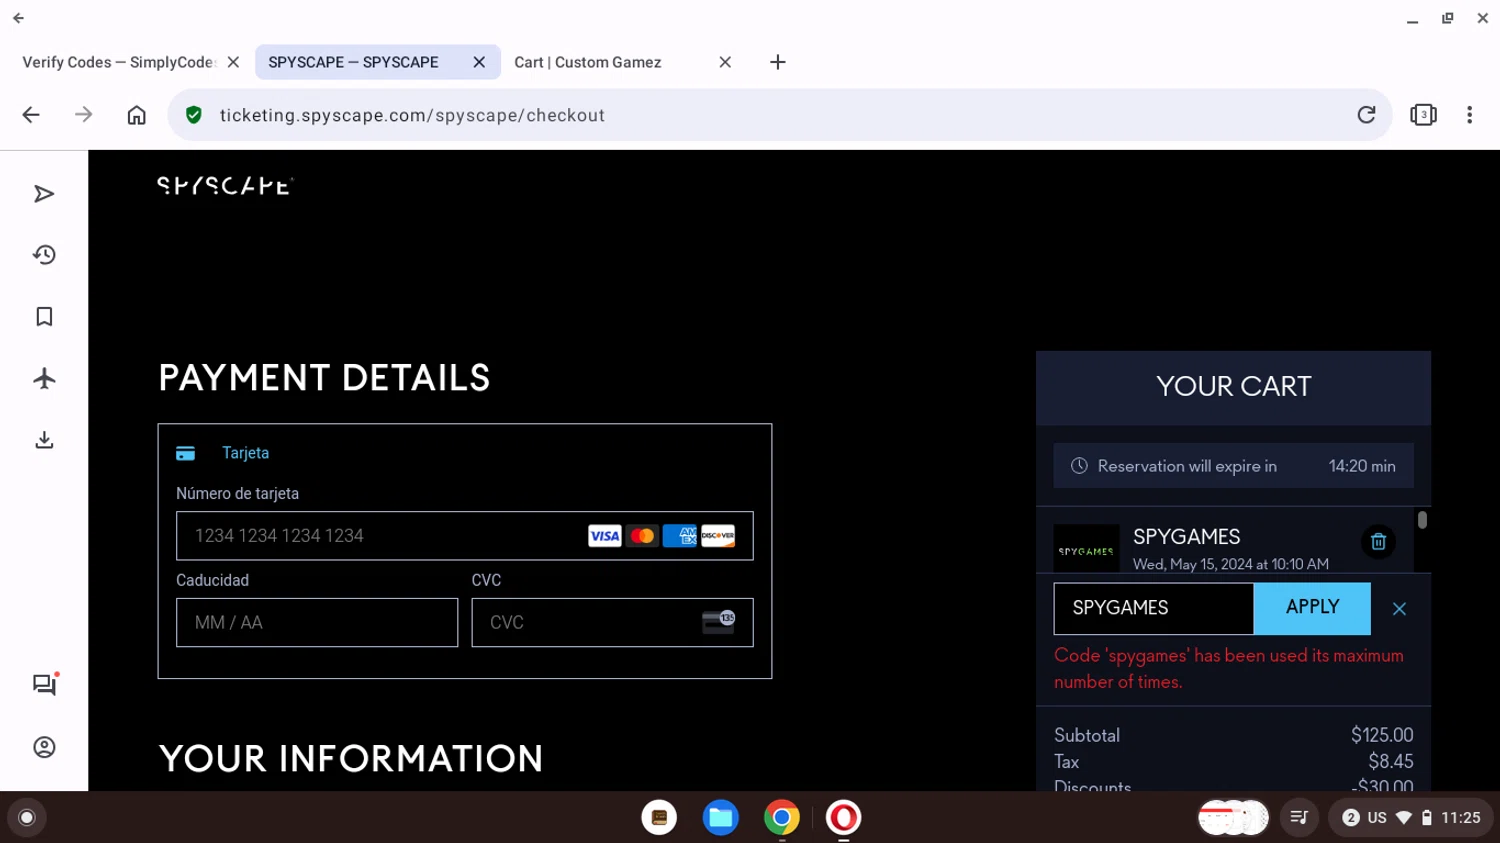The image size is (1500, 843).
Task: Open the tab switcher showing 3 tabs
Action: click(x=1423, y=115)
